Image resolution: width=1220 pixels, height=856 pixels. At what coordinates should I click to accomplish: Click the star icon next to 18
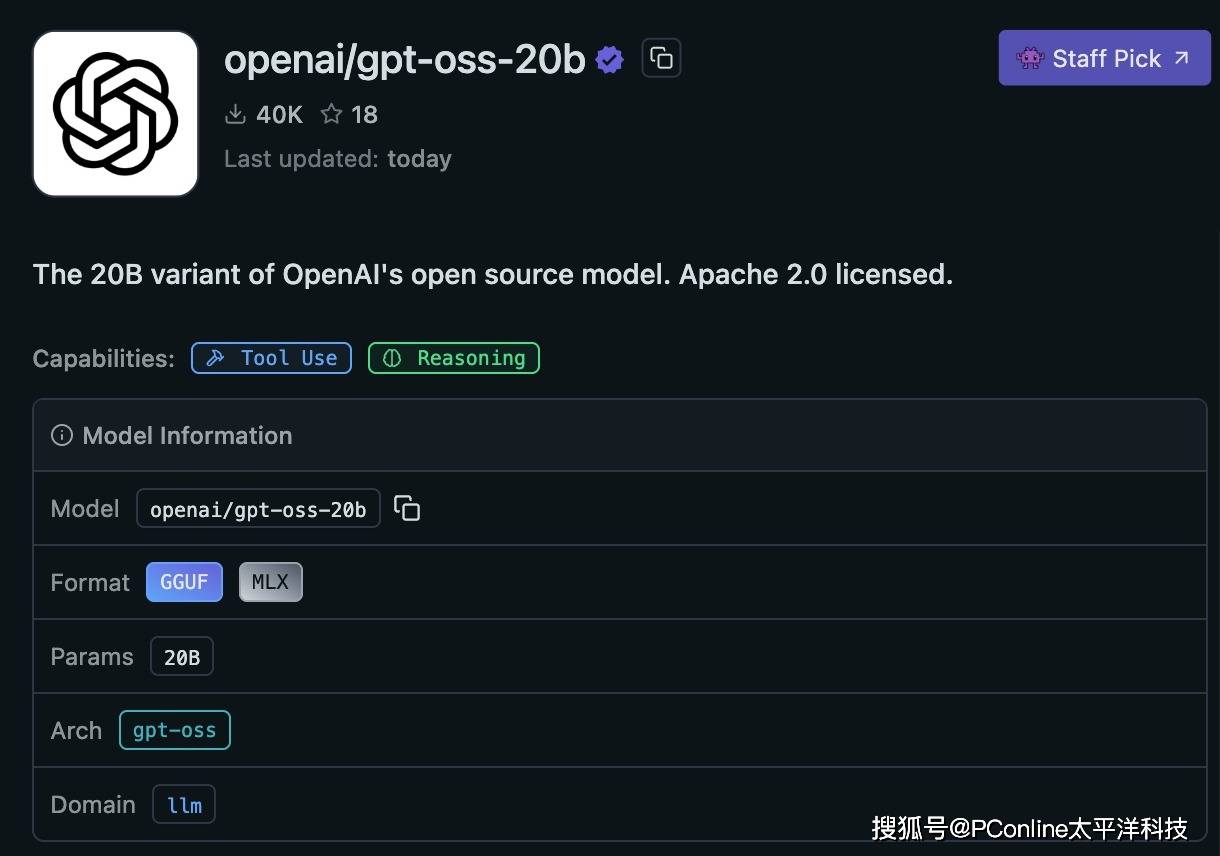point(331,114)
